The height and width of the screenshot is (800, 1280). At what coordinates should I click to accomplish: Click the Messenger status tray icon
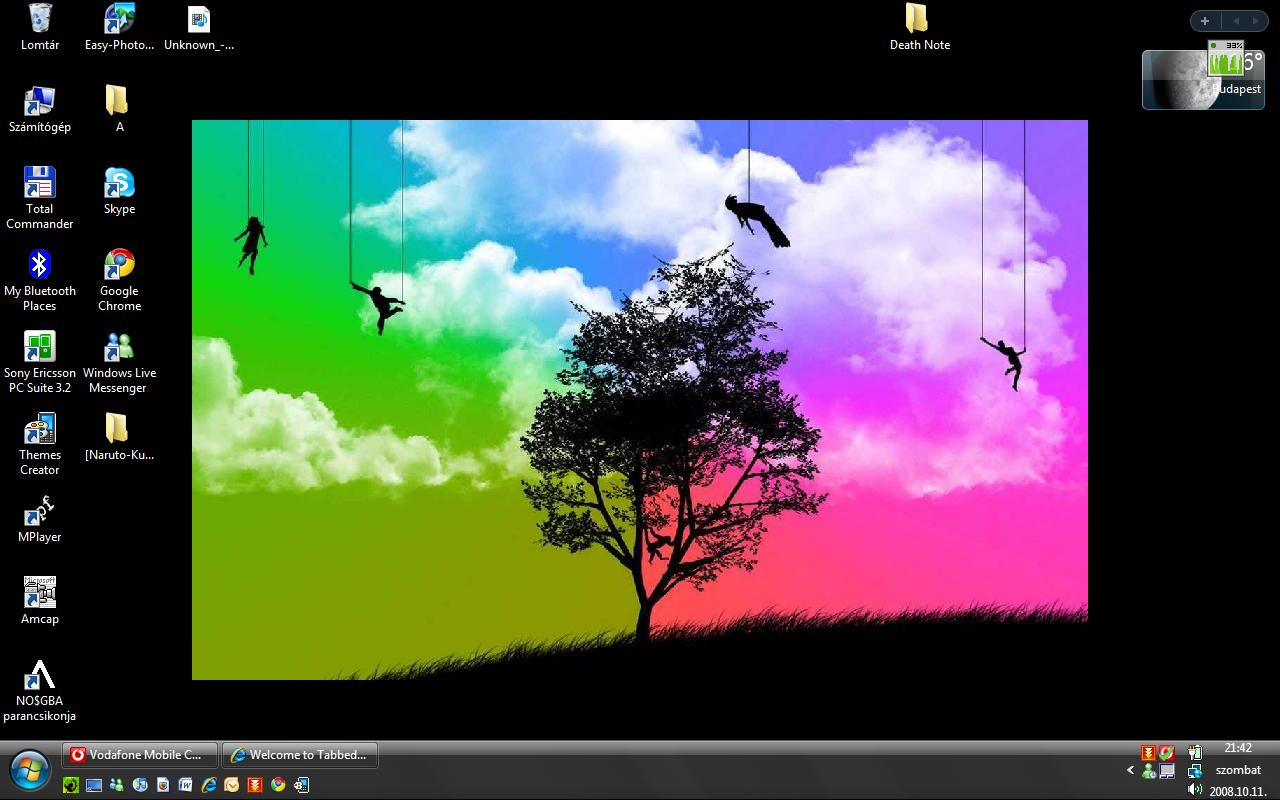(x=1148, y=771)
